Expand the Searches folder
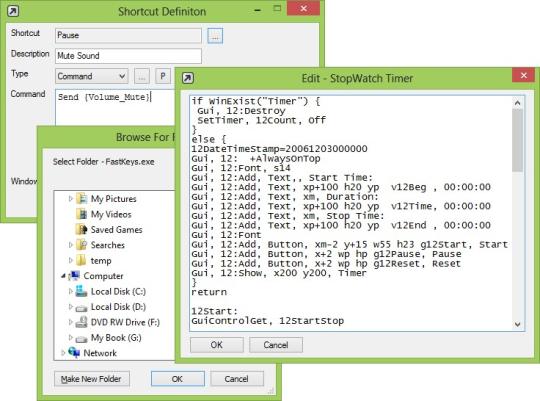The width and height of the screenshot is (540, 401). [71, 245]
